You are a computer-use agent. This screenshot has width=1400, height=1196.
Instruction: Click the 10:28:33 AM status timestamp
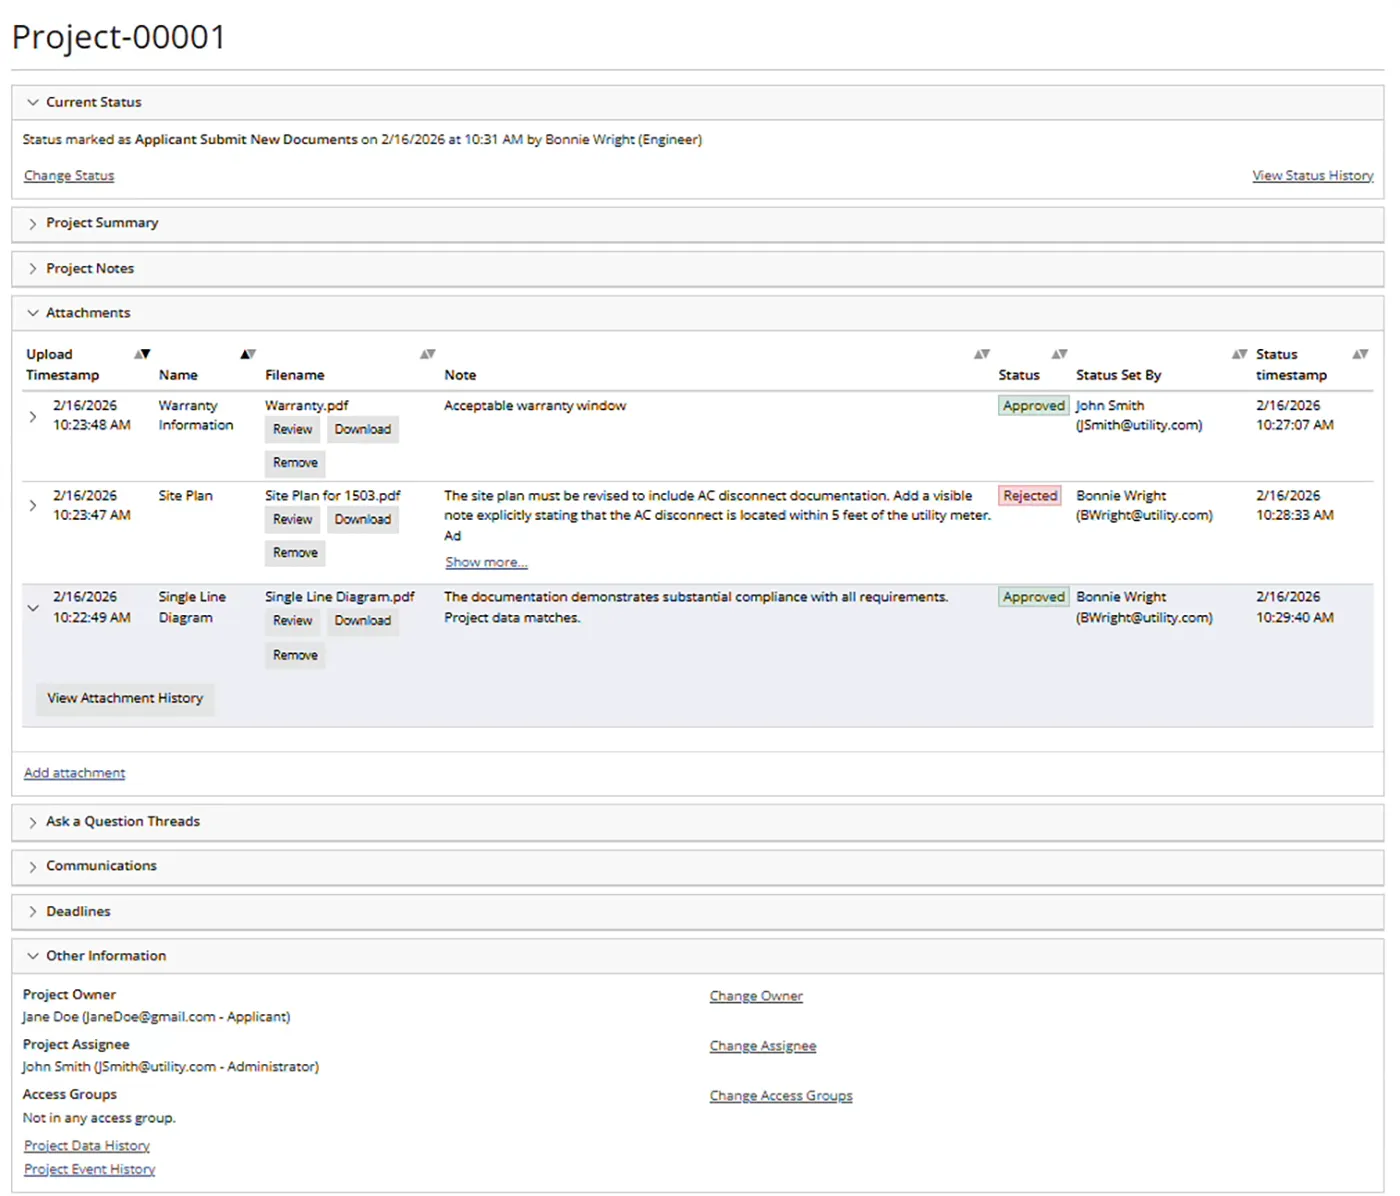tap(1295, 515)
